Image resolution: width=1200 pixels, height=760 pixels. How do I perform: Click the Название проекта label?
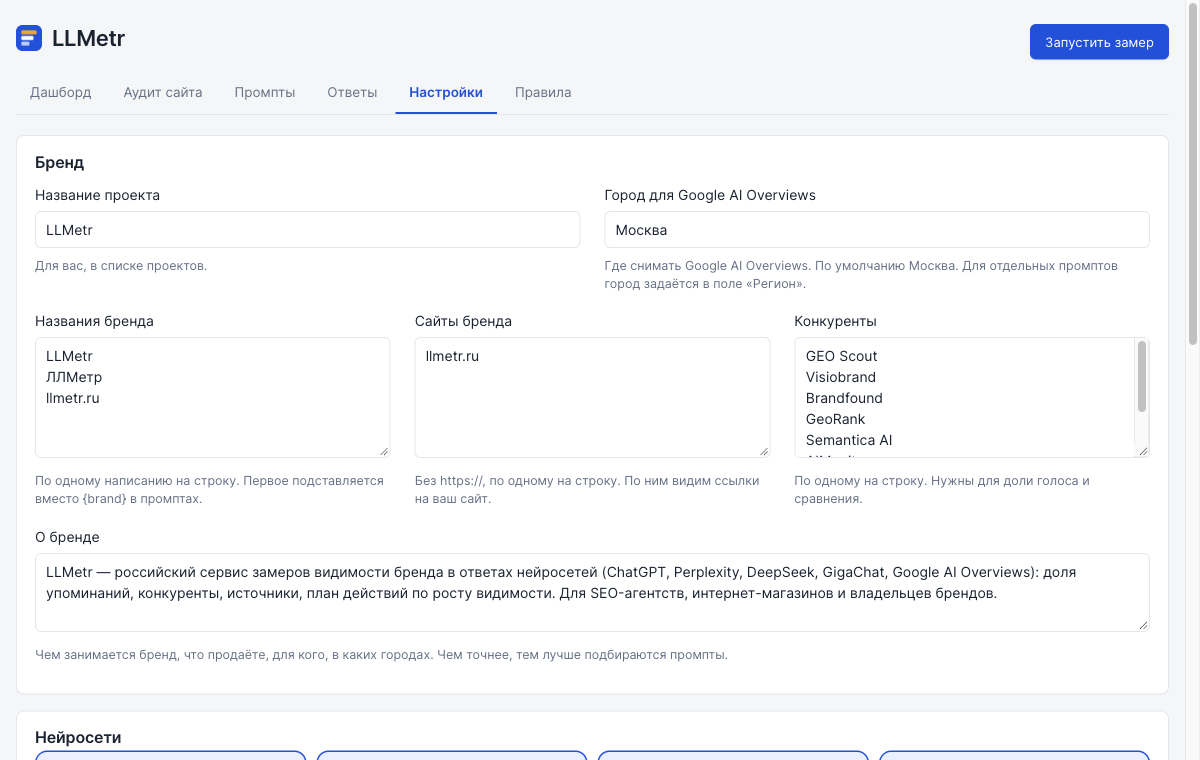coord(97,195)
